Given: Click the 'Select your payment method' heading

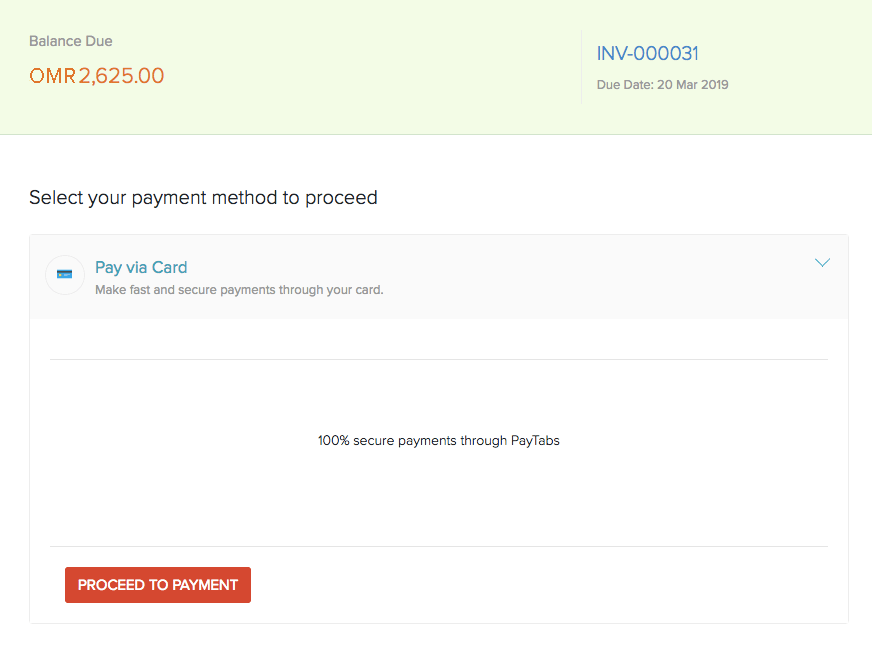Looking at the screenshot, I should [203, 198].
